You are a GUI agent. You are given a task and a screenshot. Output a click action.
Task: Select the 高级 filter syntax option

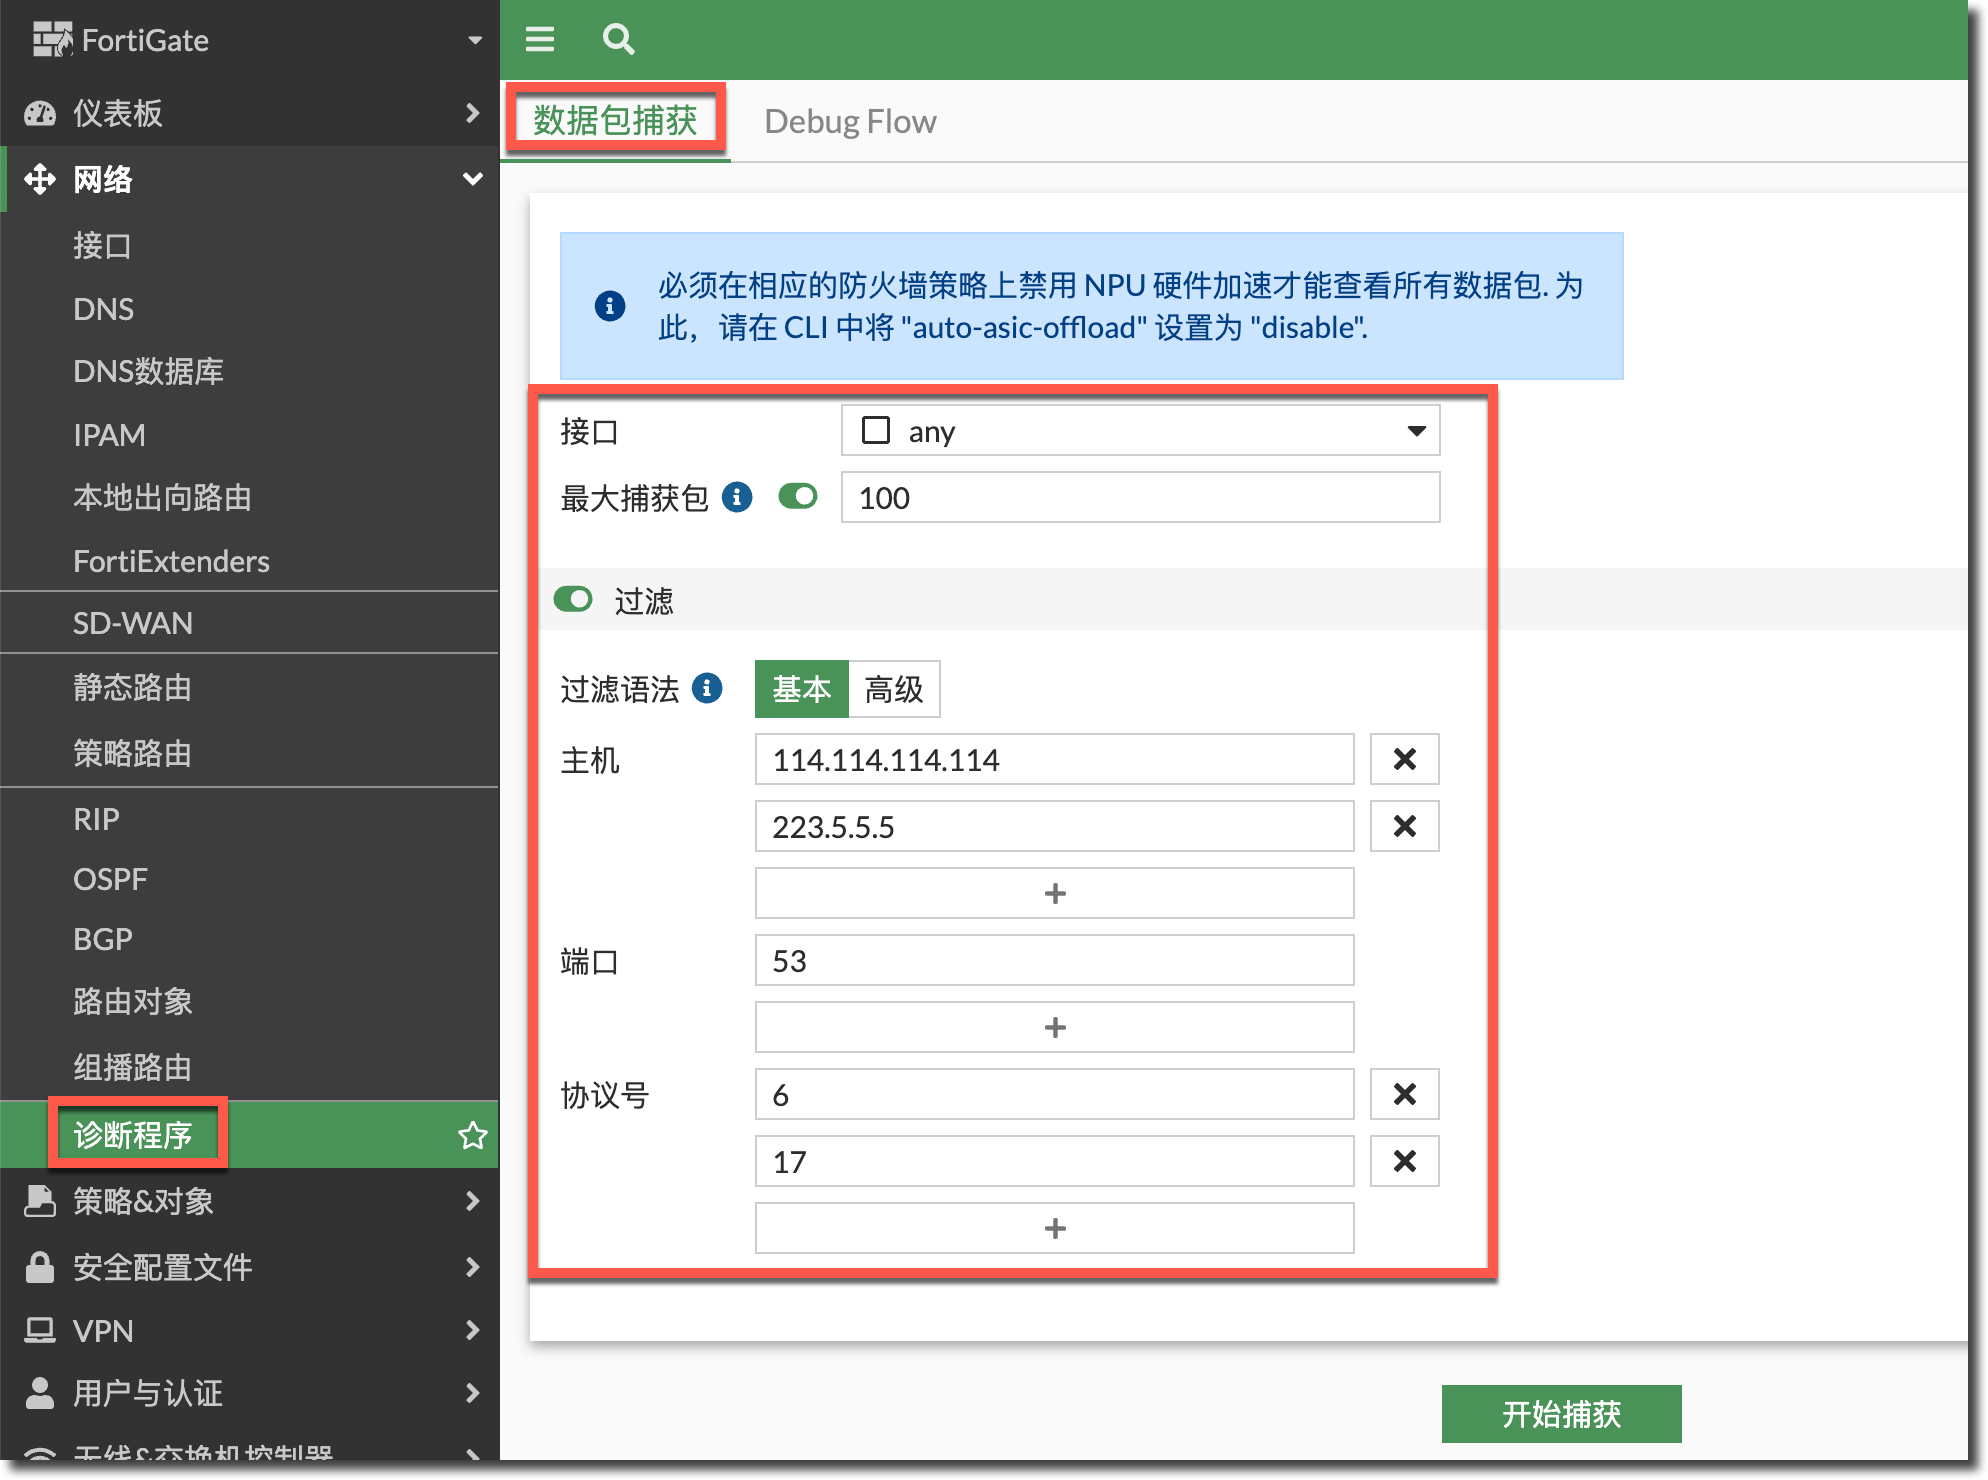coord(893,689)
